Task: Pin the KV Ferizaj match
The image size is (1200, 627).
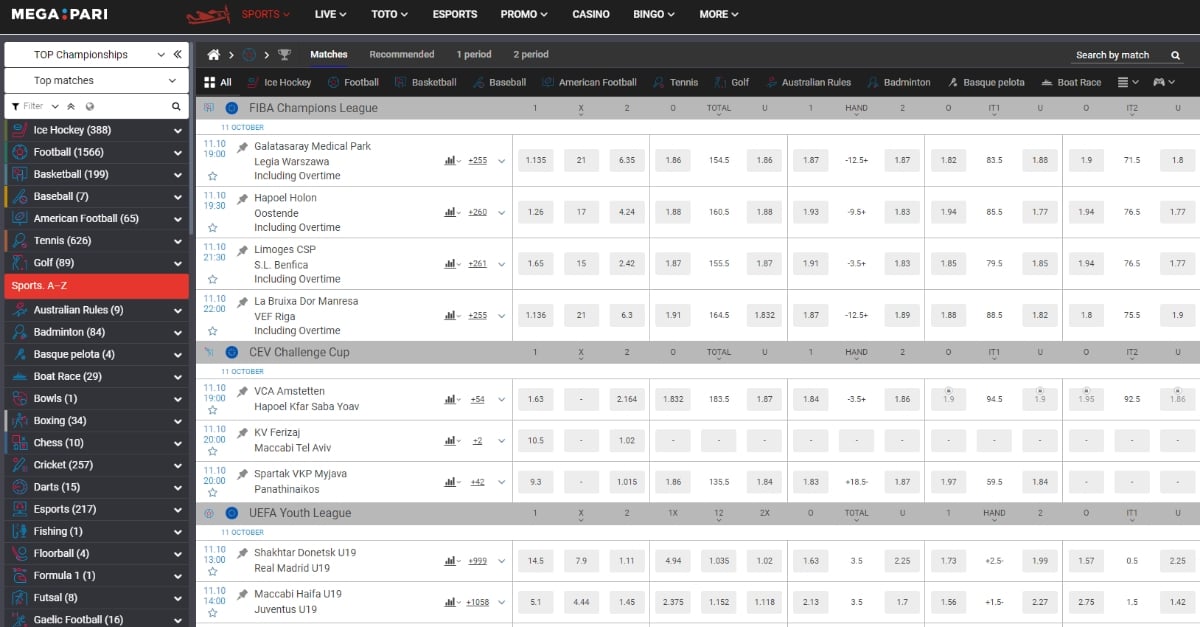Action: 242,433
